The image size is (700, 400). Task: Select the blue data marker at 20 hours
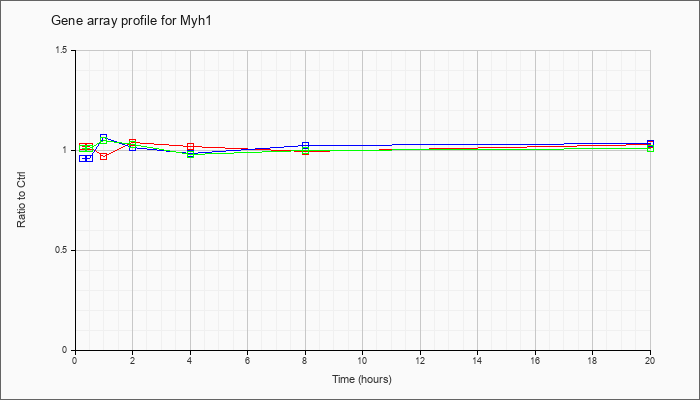[651, 143]
